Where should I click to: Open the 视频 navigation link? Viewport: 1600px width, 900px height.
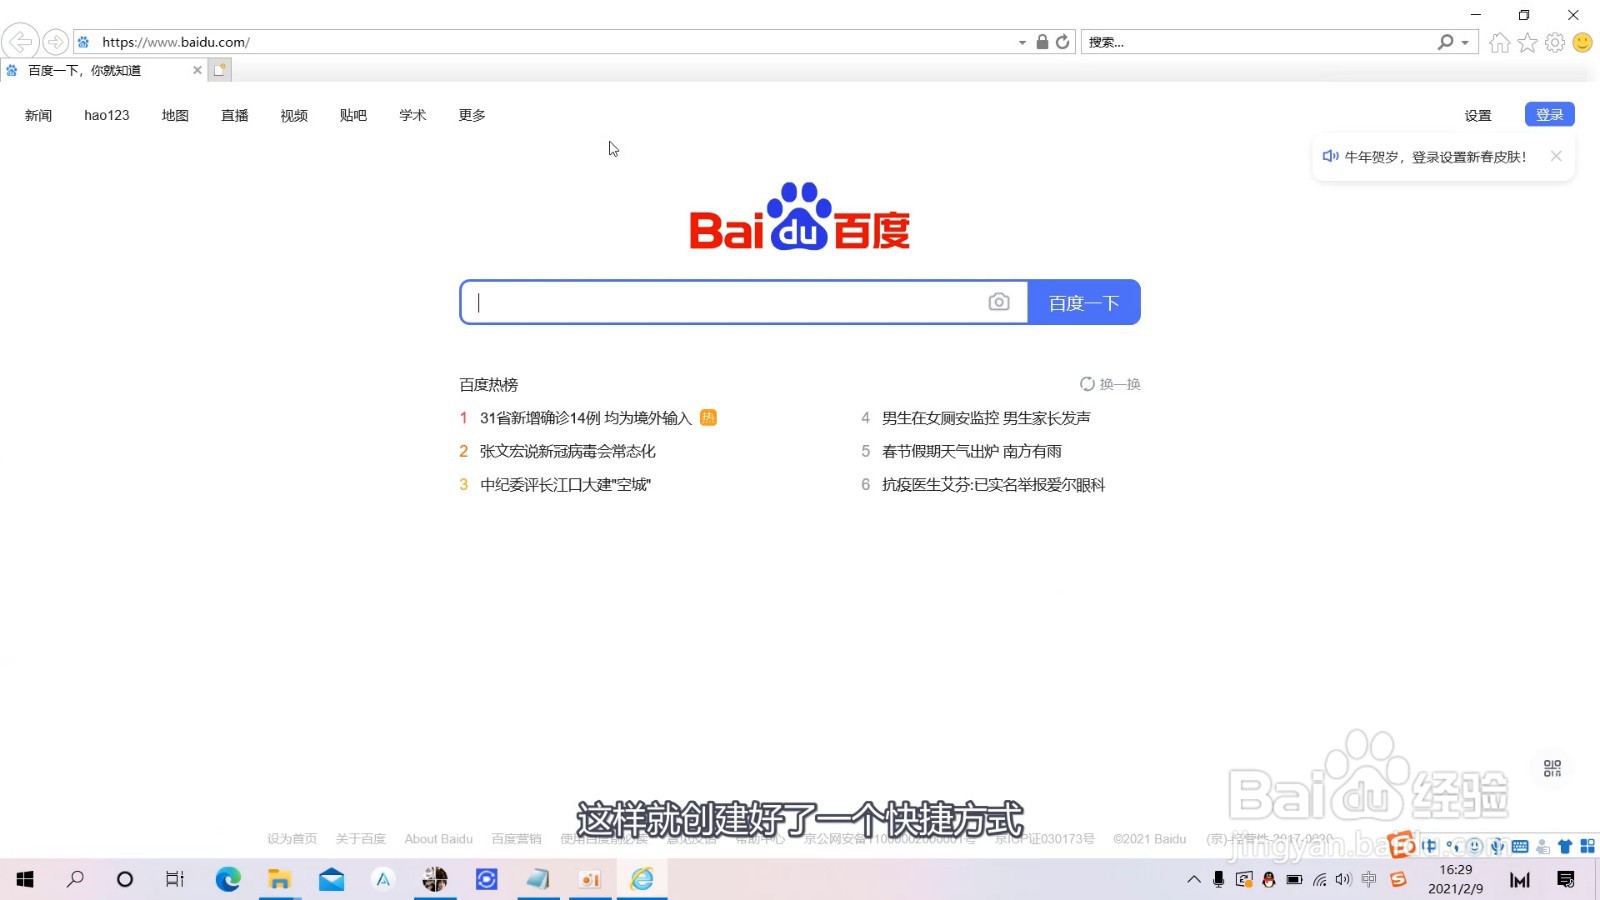[x=294, y=115]
